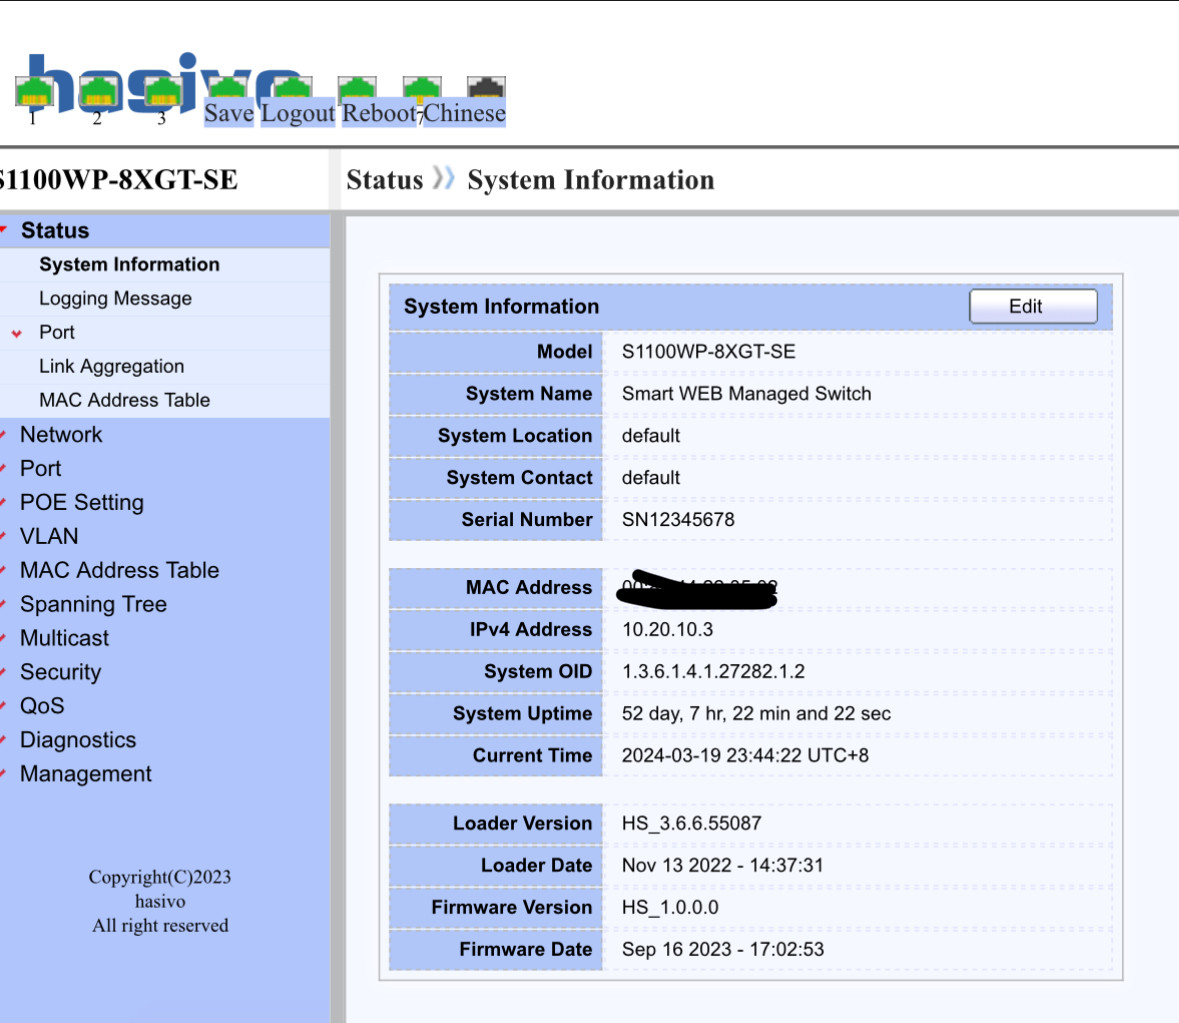Click System OID value 1.3.6.1.4.1.27282.1.2
The height and width of the screenshot is (1023, 1179).
click(713, 671)
